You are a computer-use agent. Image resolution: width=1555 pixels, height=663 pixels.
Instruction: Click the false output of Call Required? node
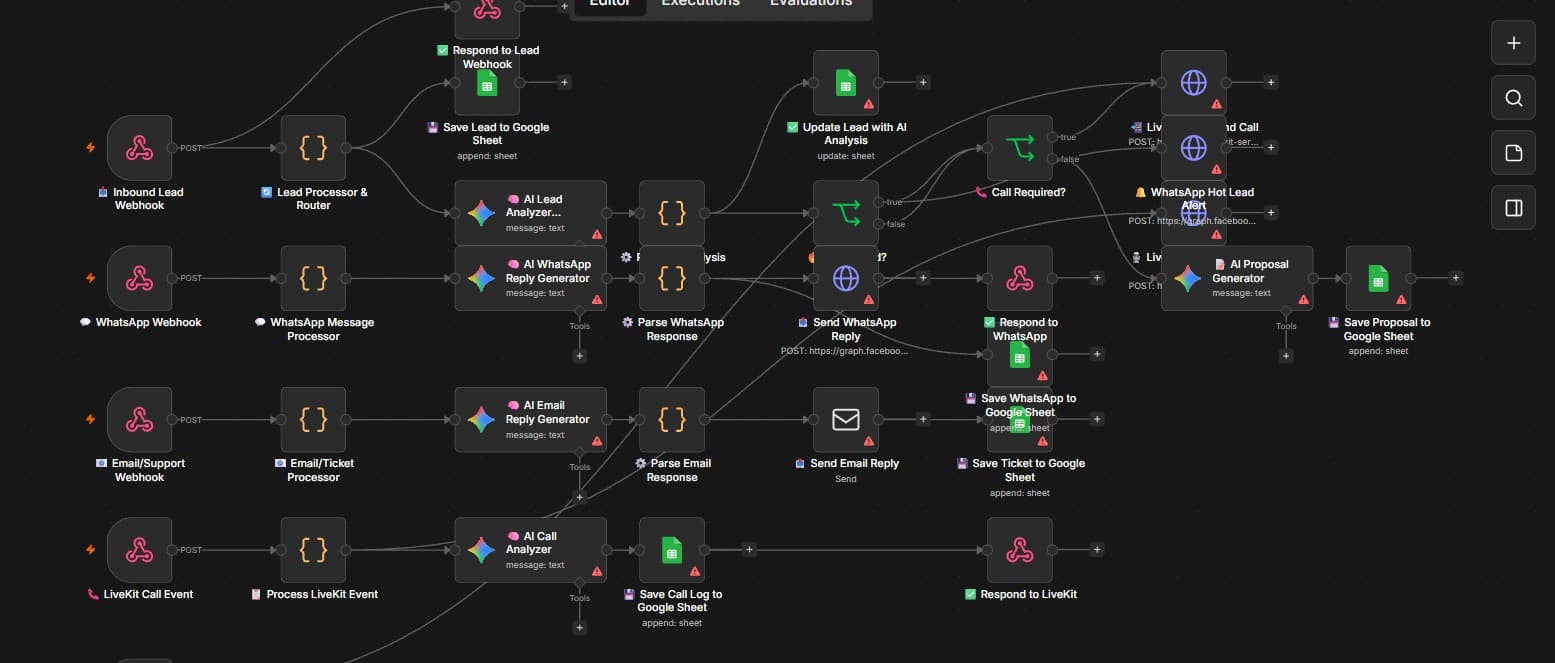point(1052,159)
